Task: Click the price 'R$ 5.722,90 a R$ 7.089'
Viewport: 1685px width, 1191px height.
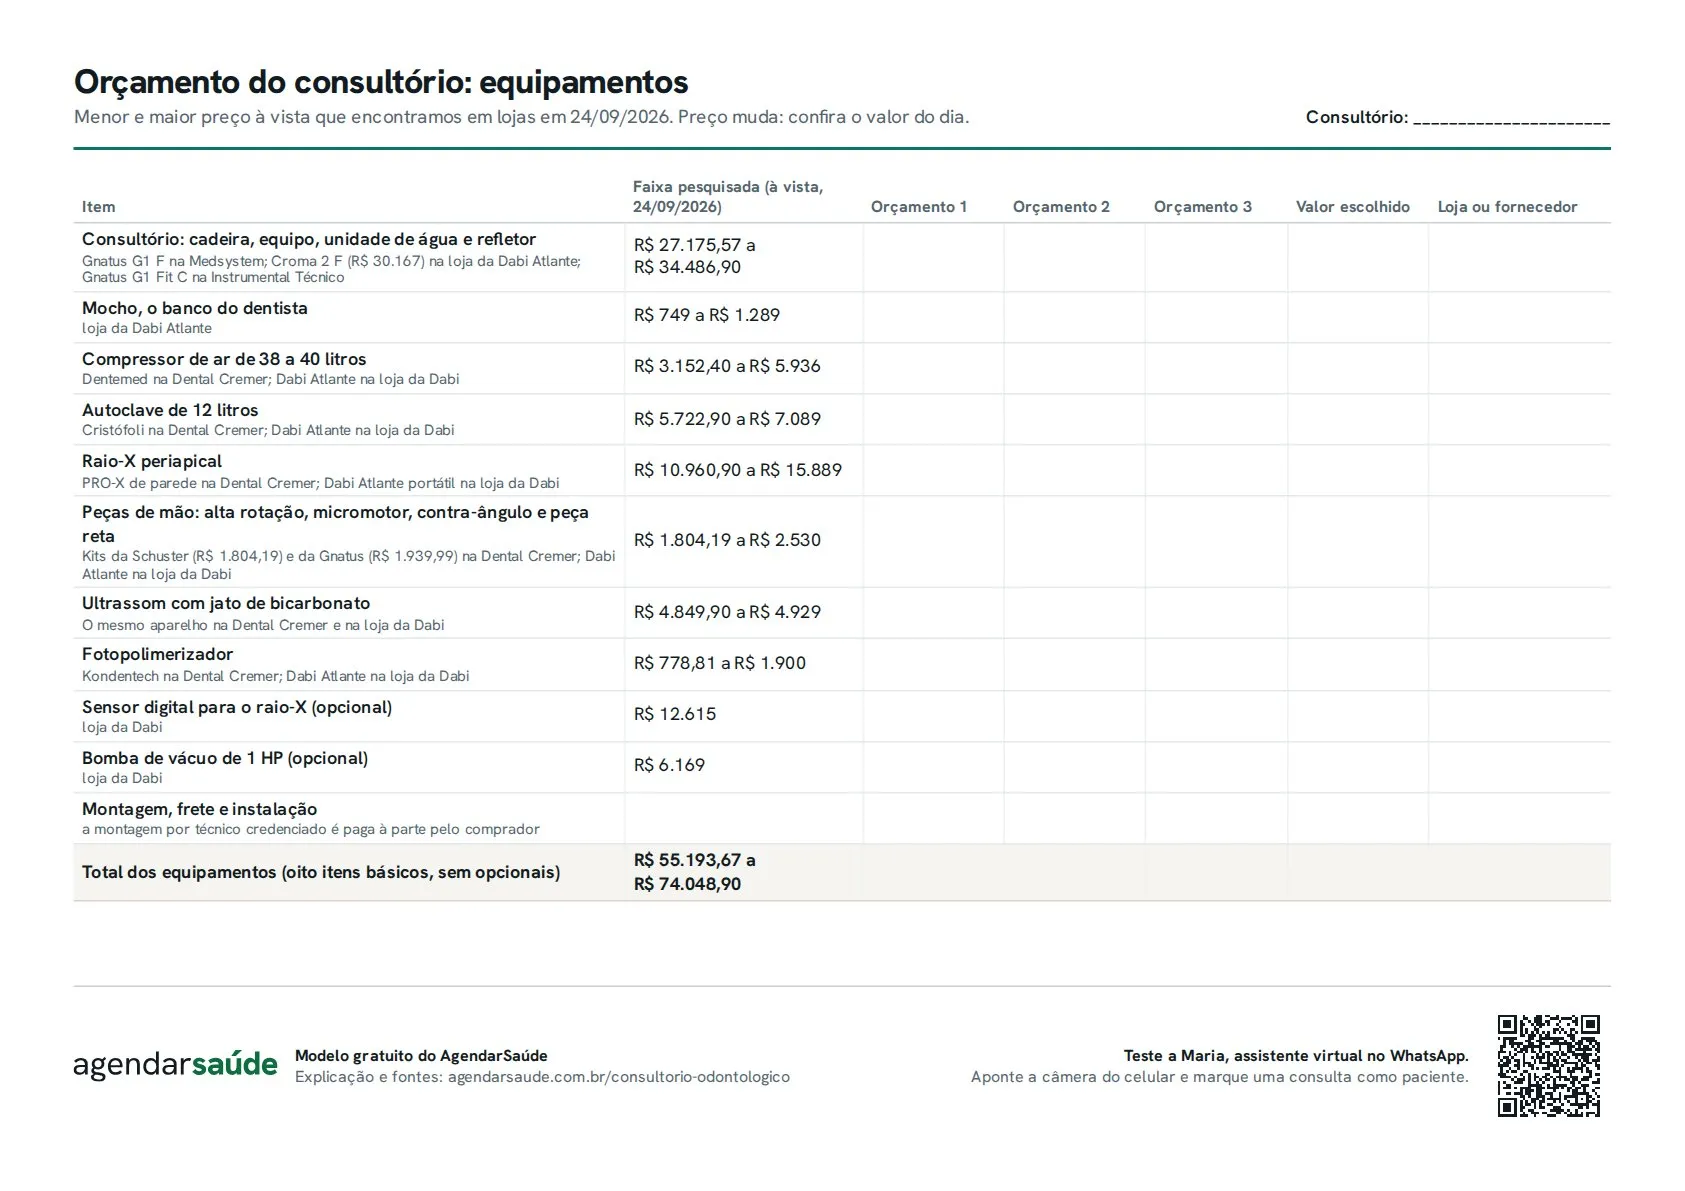Action: [x=727, y=419]
